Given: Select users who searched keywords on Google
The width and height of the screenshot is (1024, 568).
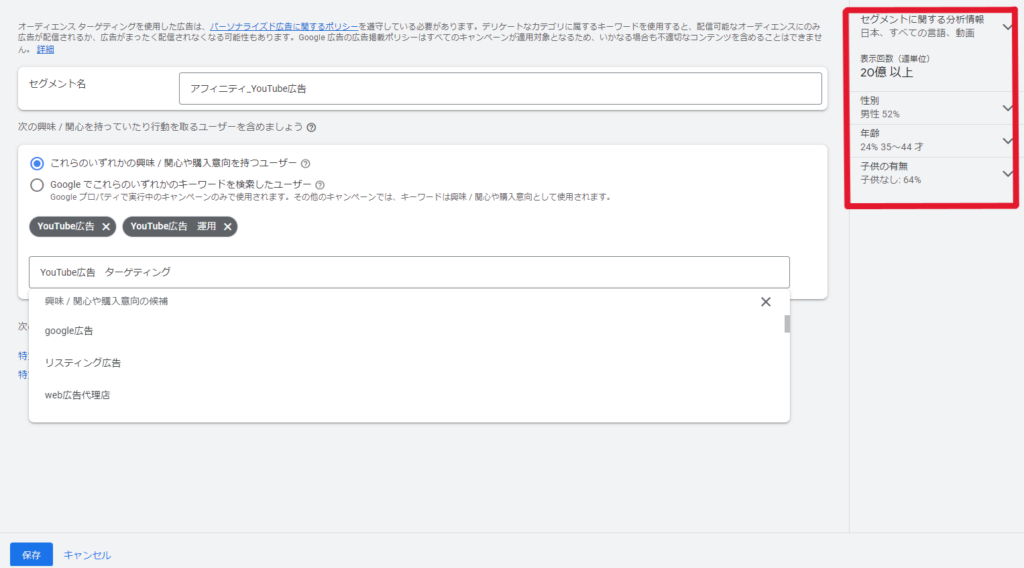Looking at the screenshot, I should pyautogui.click(x=37, y=184).
